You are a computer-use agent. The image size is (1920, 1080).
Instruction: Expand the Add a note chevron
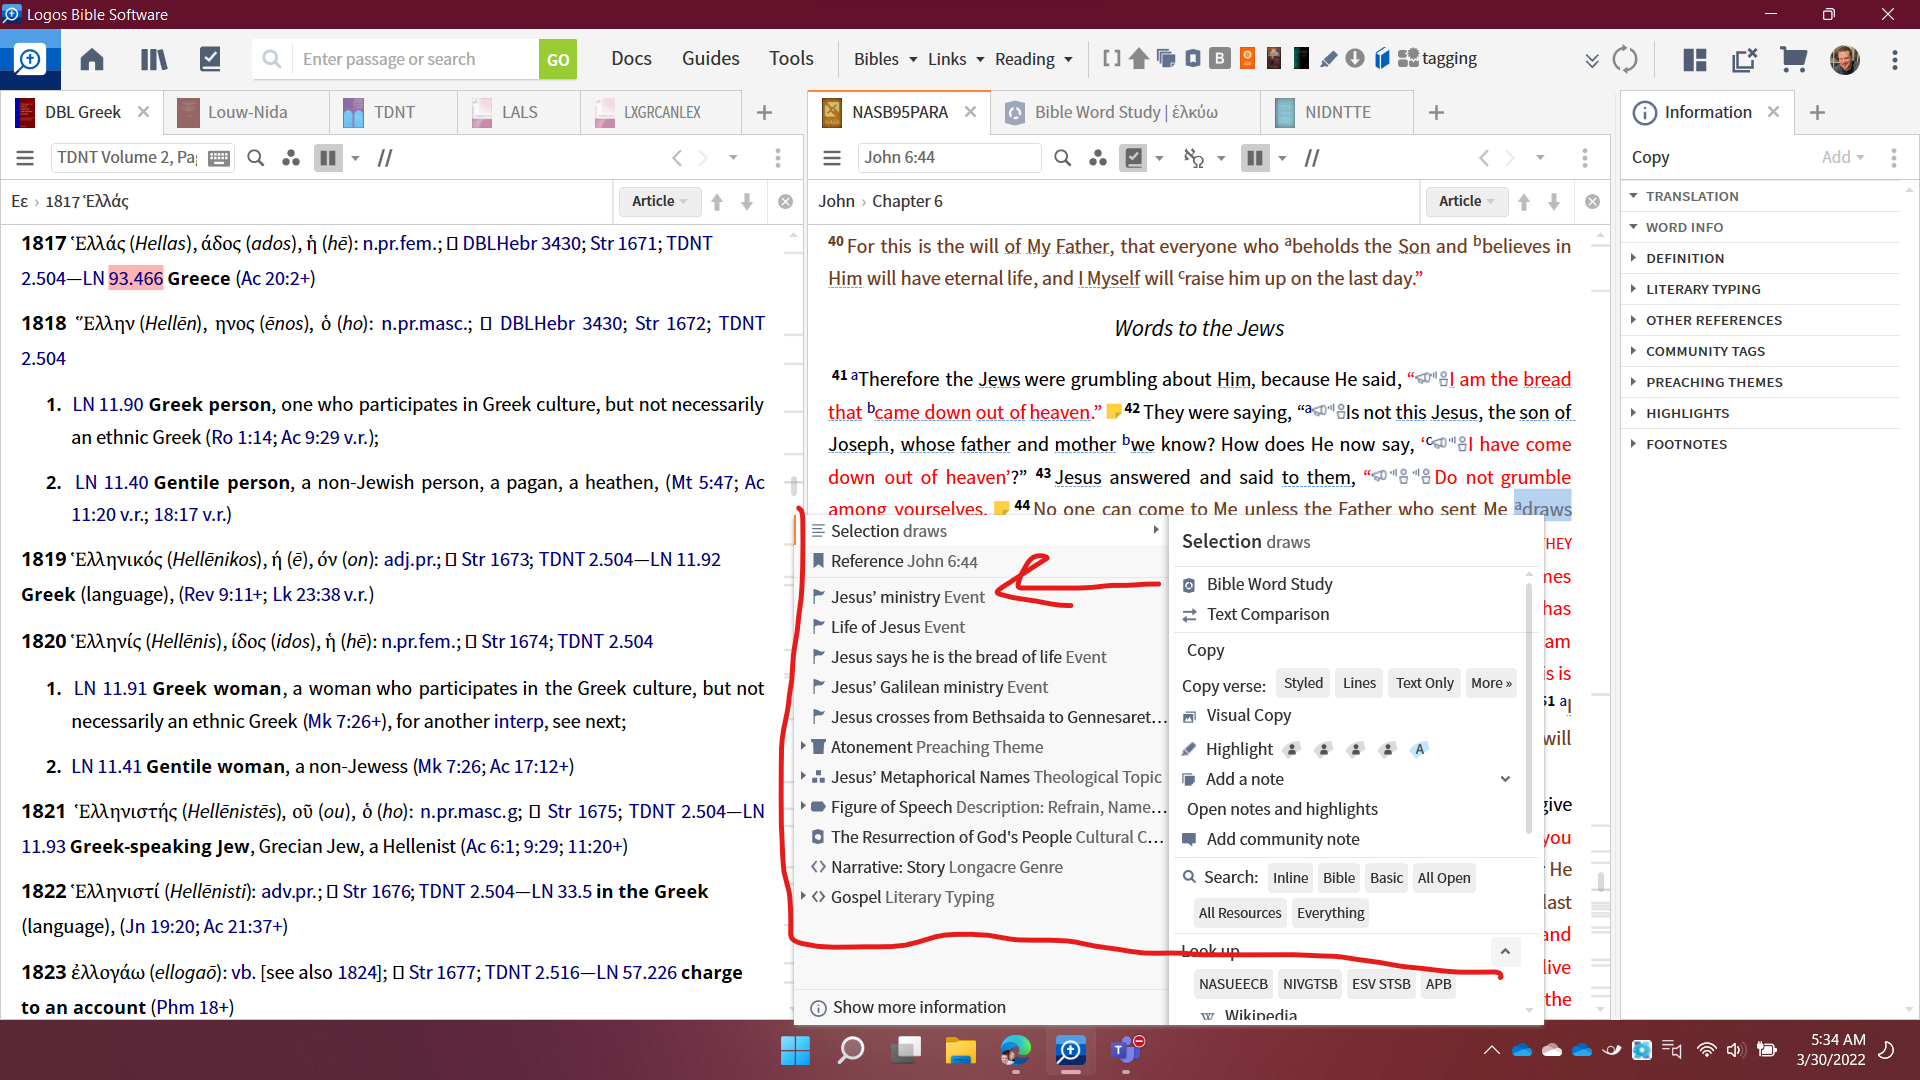tap(1505, 779)
